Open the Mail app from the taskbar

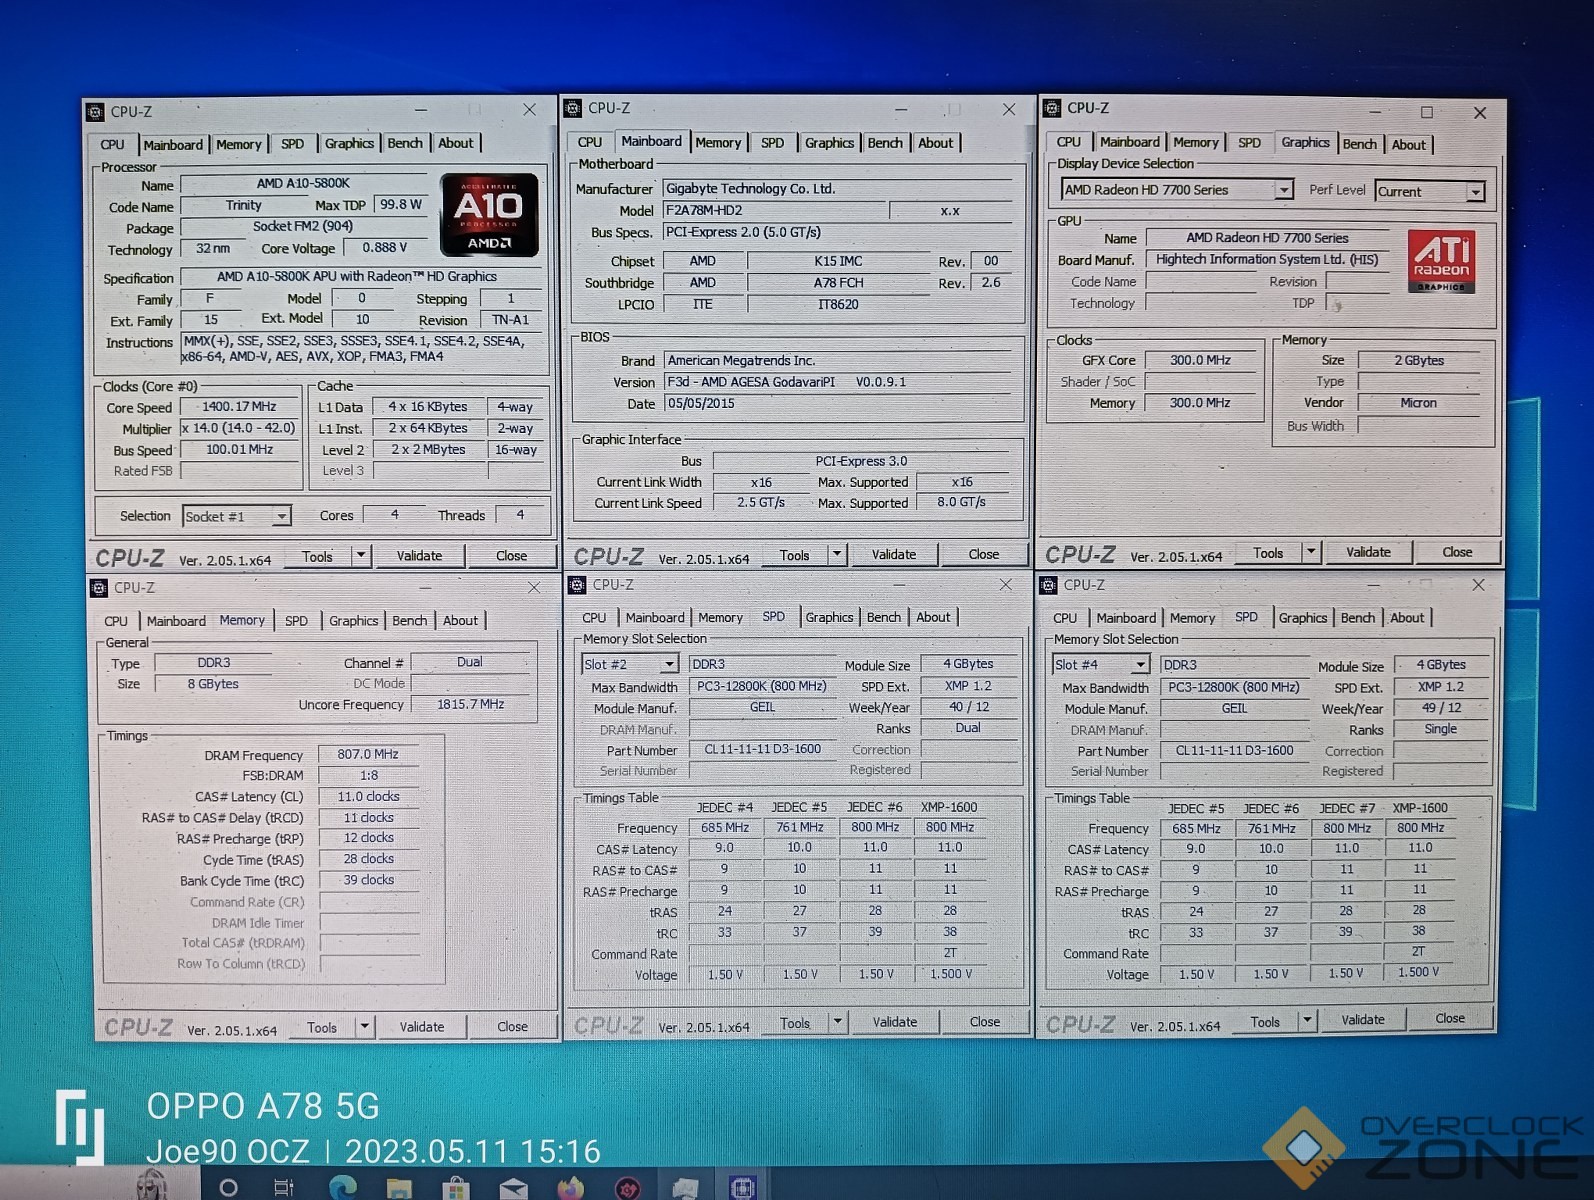(513, 1187)
